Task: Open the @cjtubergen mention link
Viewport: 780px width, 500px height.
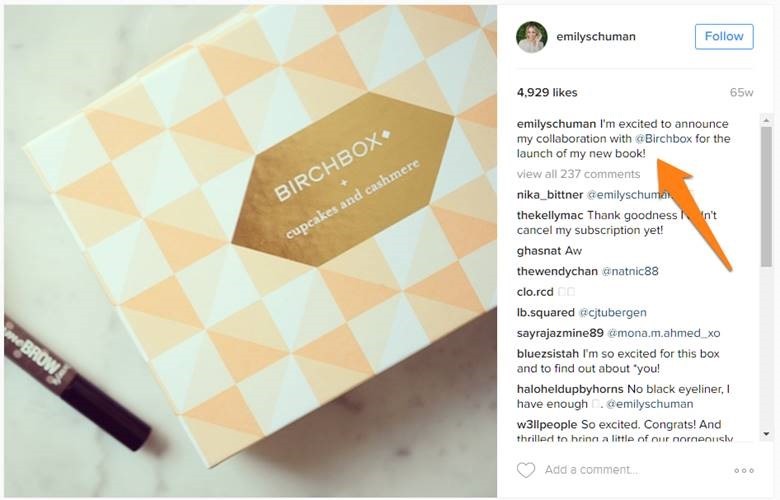Action: pyautogui.click(x=612, y=313)
